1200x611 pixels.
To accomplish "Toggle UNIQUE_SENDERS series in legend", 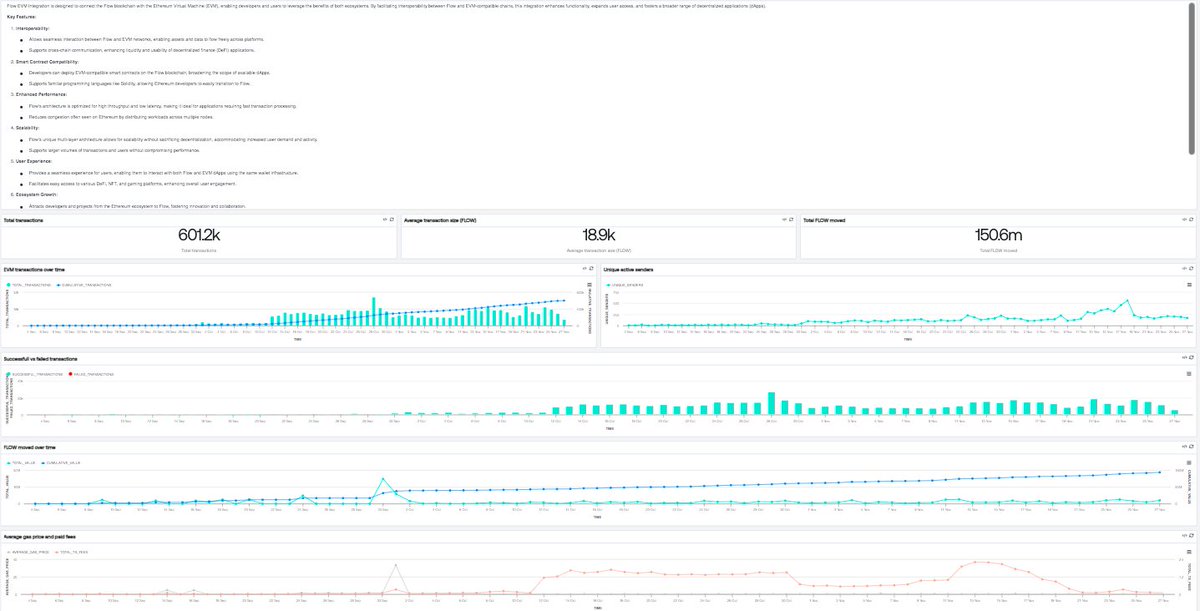I will point(625,284).
